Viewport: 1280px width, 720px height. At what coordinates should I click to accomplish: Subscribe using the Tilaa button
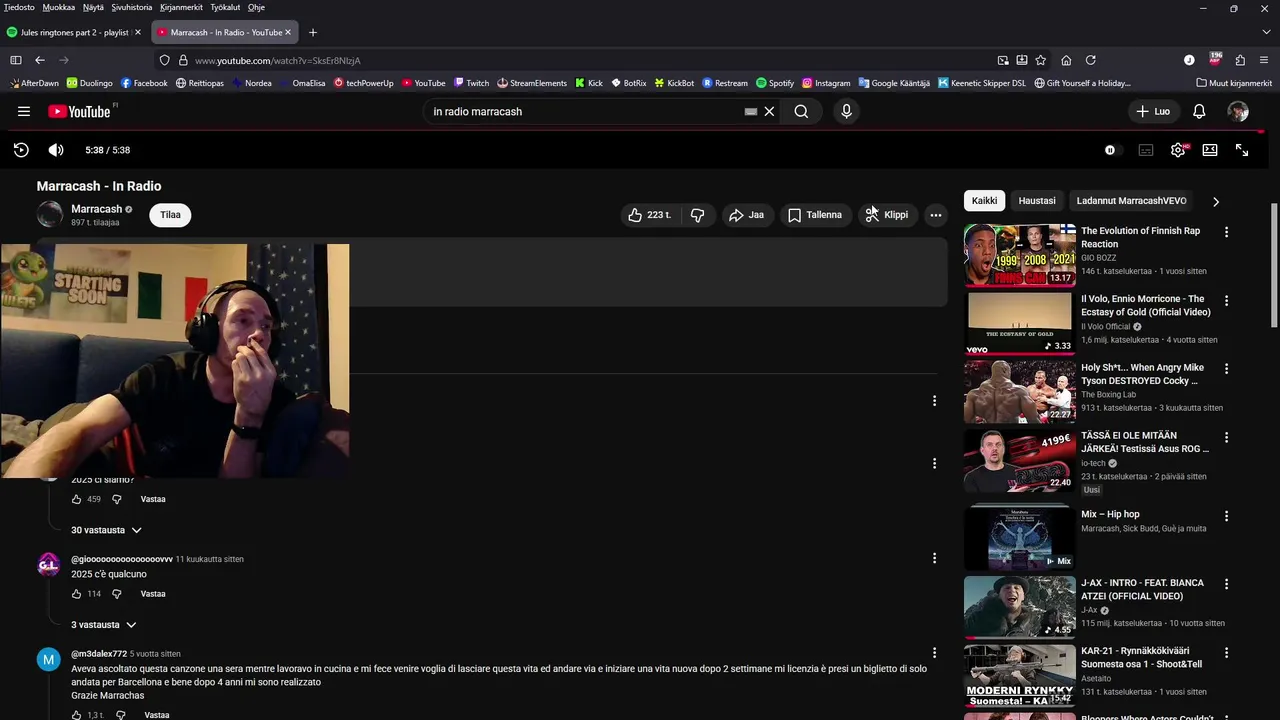(171, 215)
